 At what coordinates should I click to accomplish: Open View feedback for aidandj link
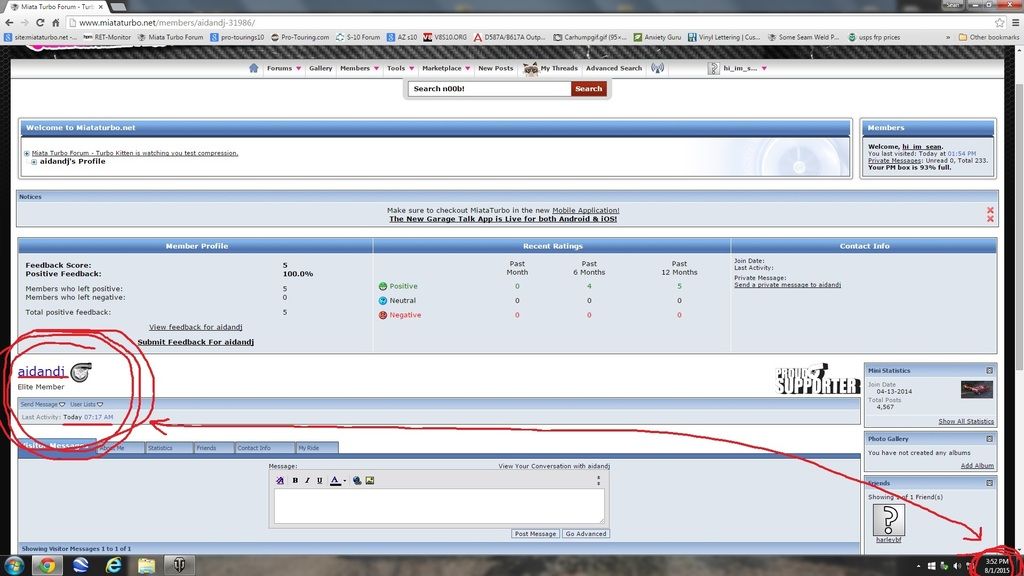click(x=195, y=327)
